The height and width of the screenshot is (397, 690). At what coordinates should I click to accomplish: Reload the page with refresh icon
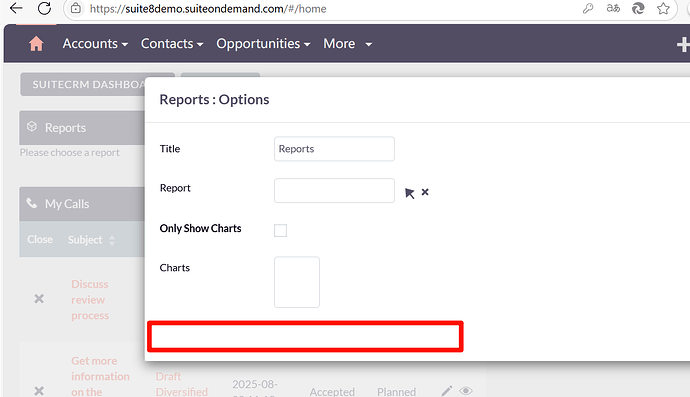[44, 8]
